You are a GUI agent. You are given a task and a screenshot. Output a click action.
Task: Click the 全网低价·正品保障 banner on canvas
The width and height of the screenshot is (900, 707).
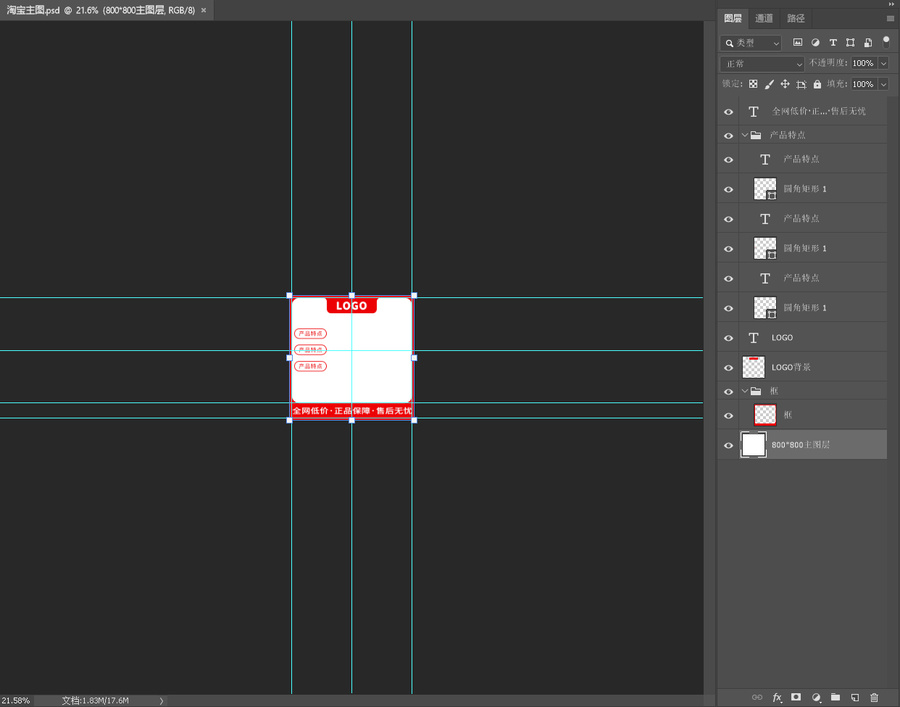coord(352,411)
